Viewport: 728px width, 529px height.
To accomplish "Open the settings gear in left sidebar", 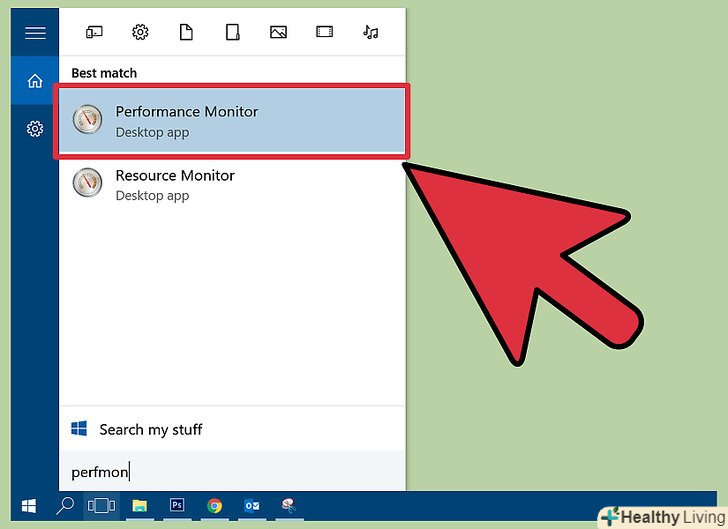I will pyautogui.click(x=35, y=128).
